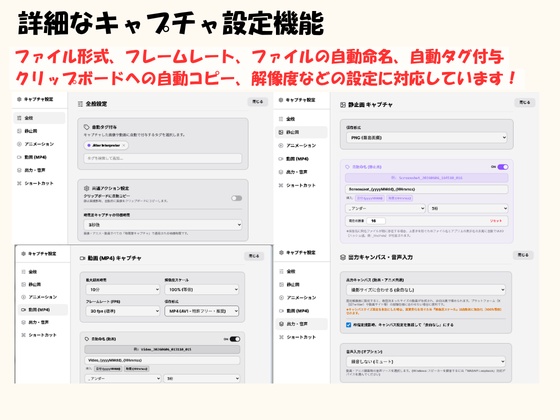Remove the auto-tag chip with its x icon
Image resolution: width=560 pixels, height=420 pixels.
[x=124, y=145]
